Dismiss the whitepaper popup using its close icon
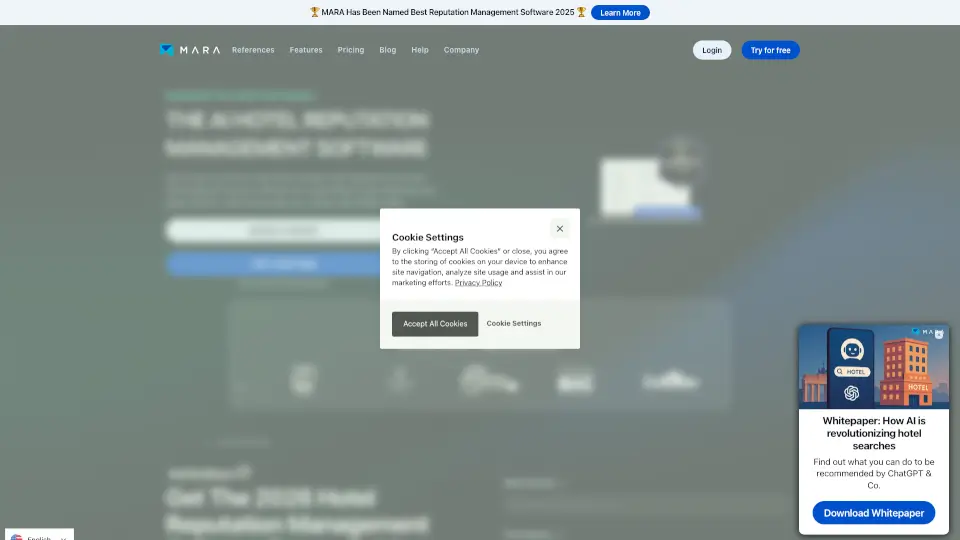Screen dimensions: 960x540 tap(938, 334)
